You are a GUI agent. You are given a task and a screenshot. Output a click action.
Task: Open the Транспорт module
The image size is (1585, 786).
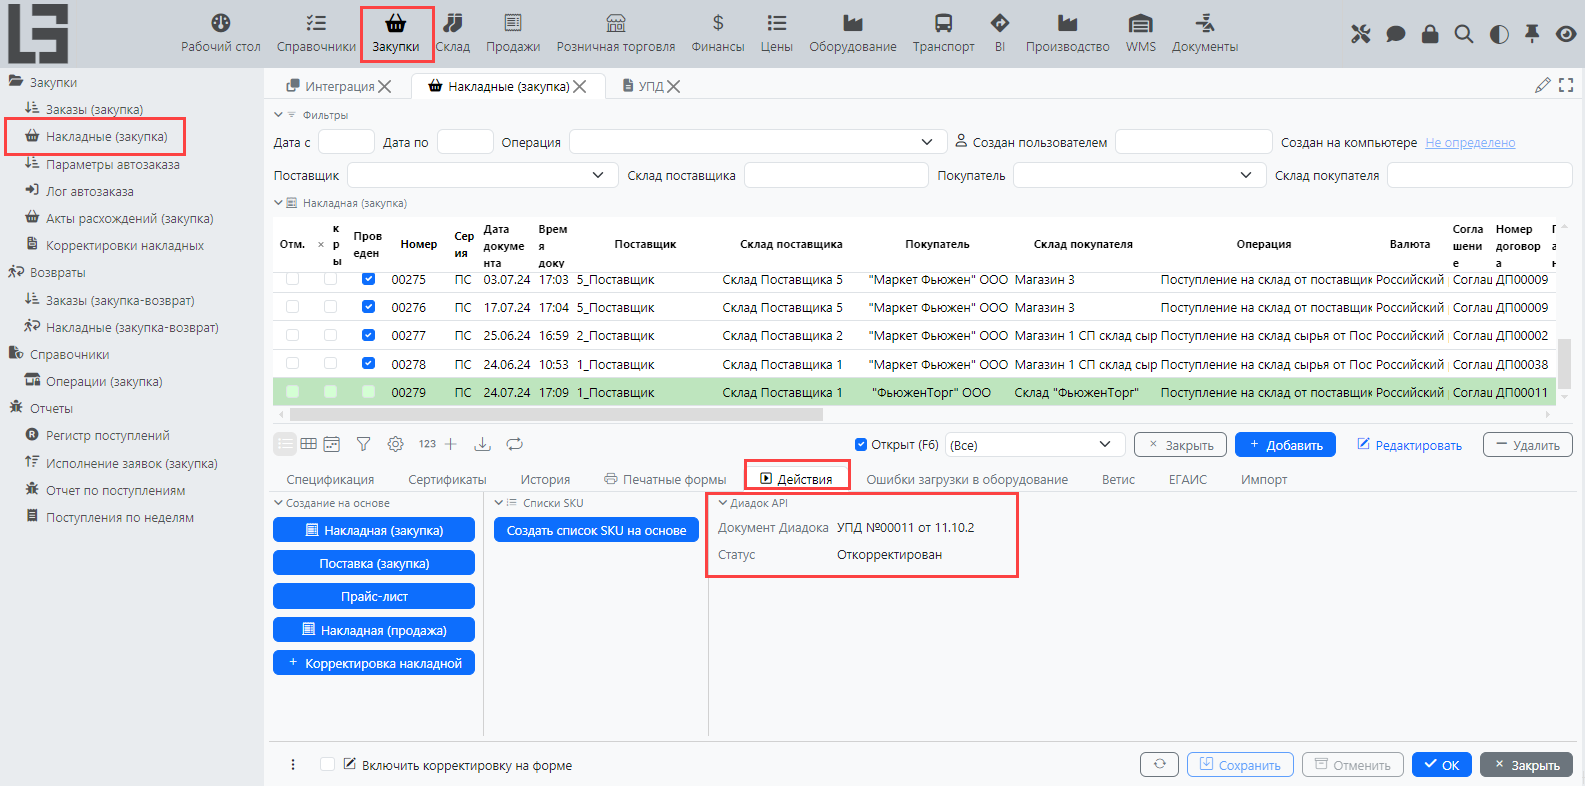943,32
